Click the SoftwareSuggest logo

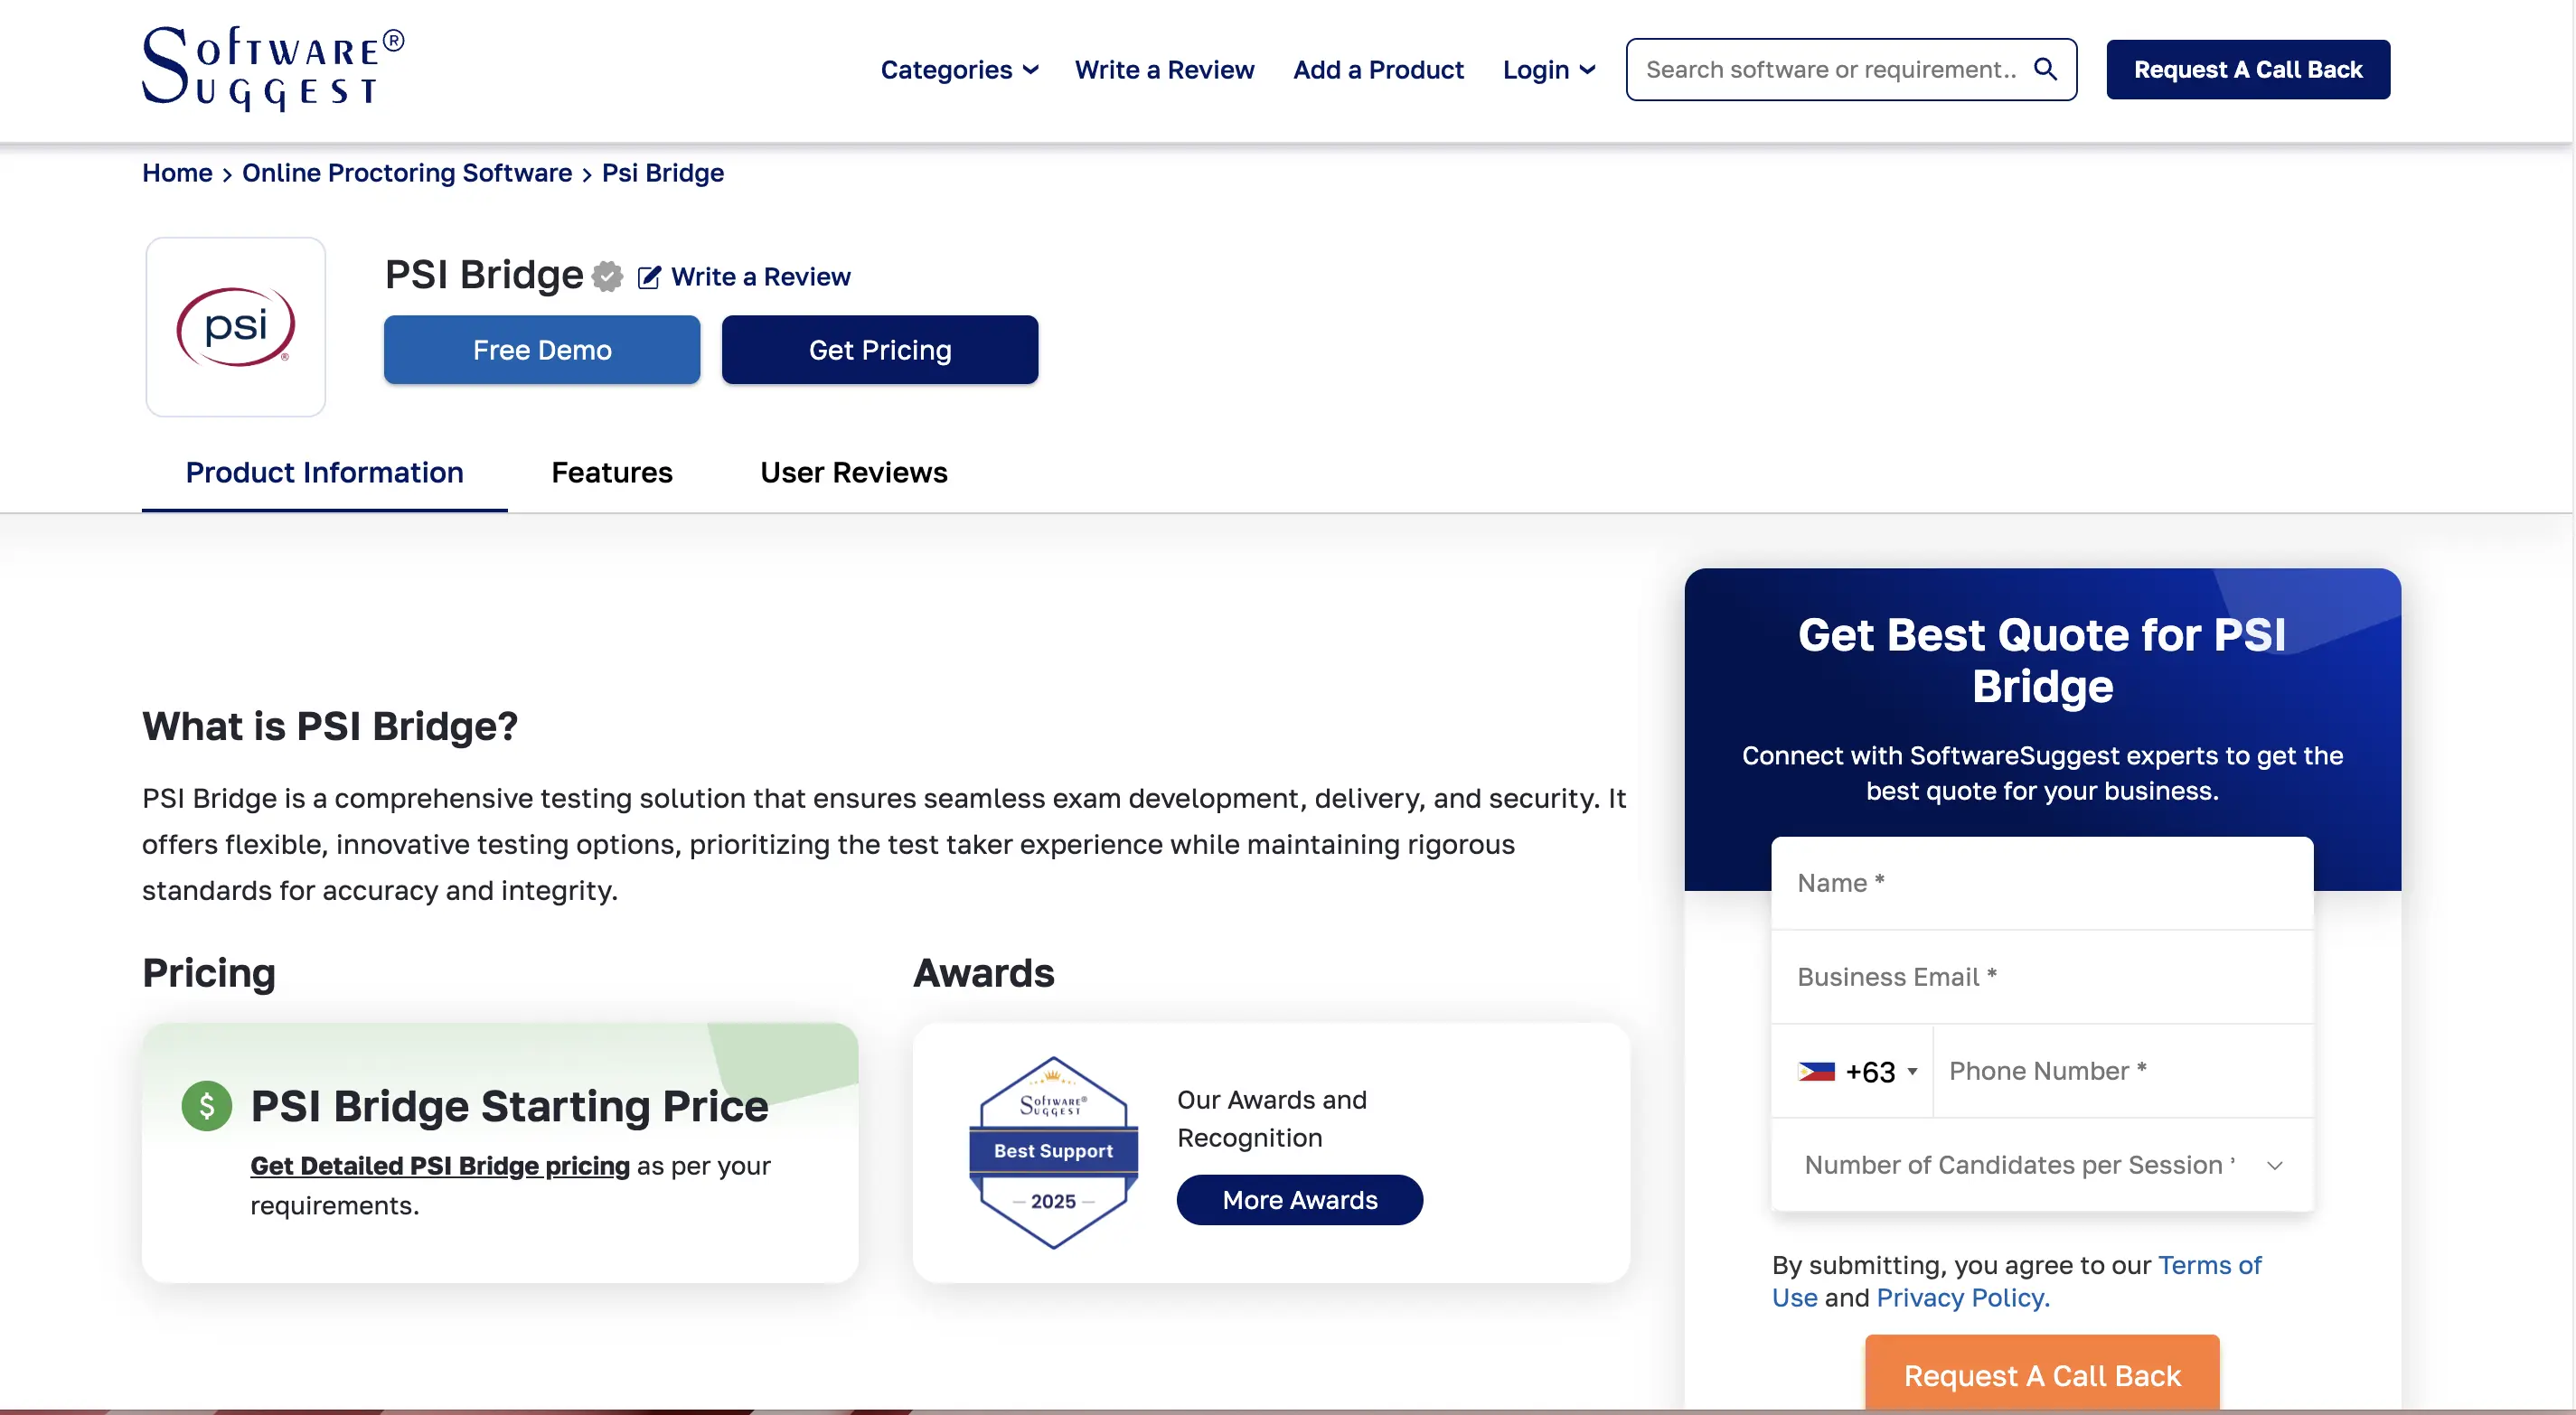pos(272,68)
